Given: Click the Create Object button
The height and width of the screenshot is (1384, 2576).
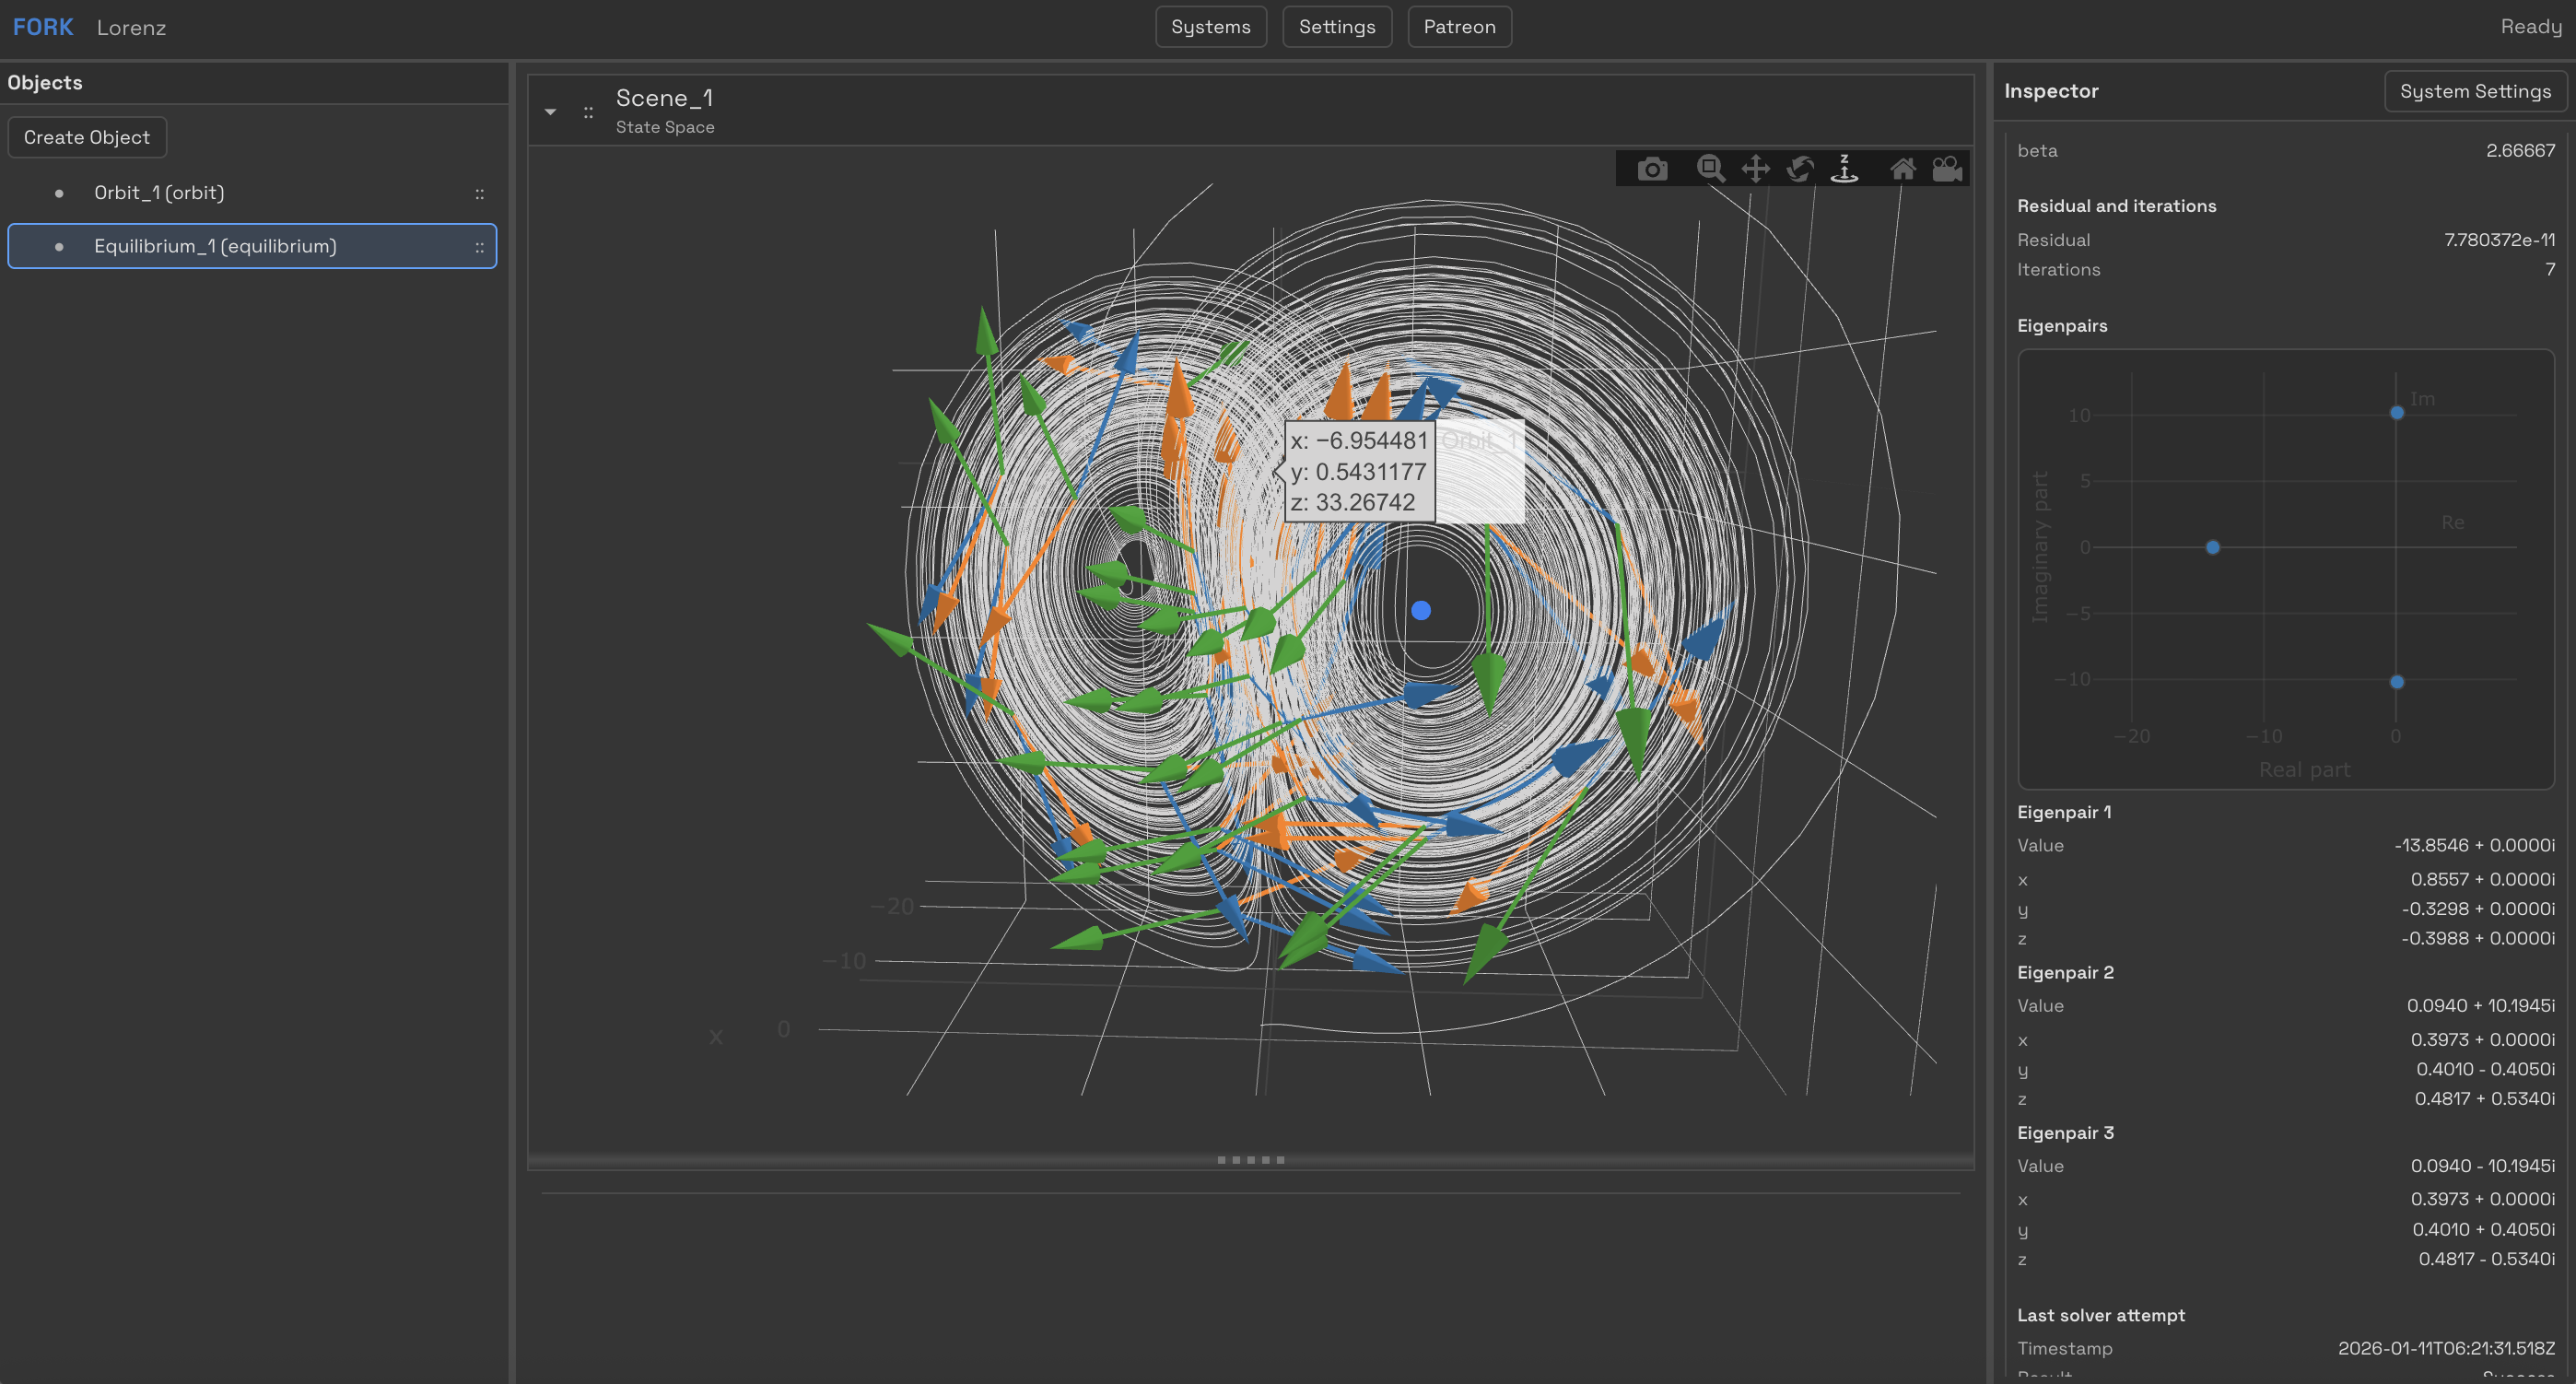Looking at the screenshot, I should point(87,137).
